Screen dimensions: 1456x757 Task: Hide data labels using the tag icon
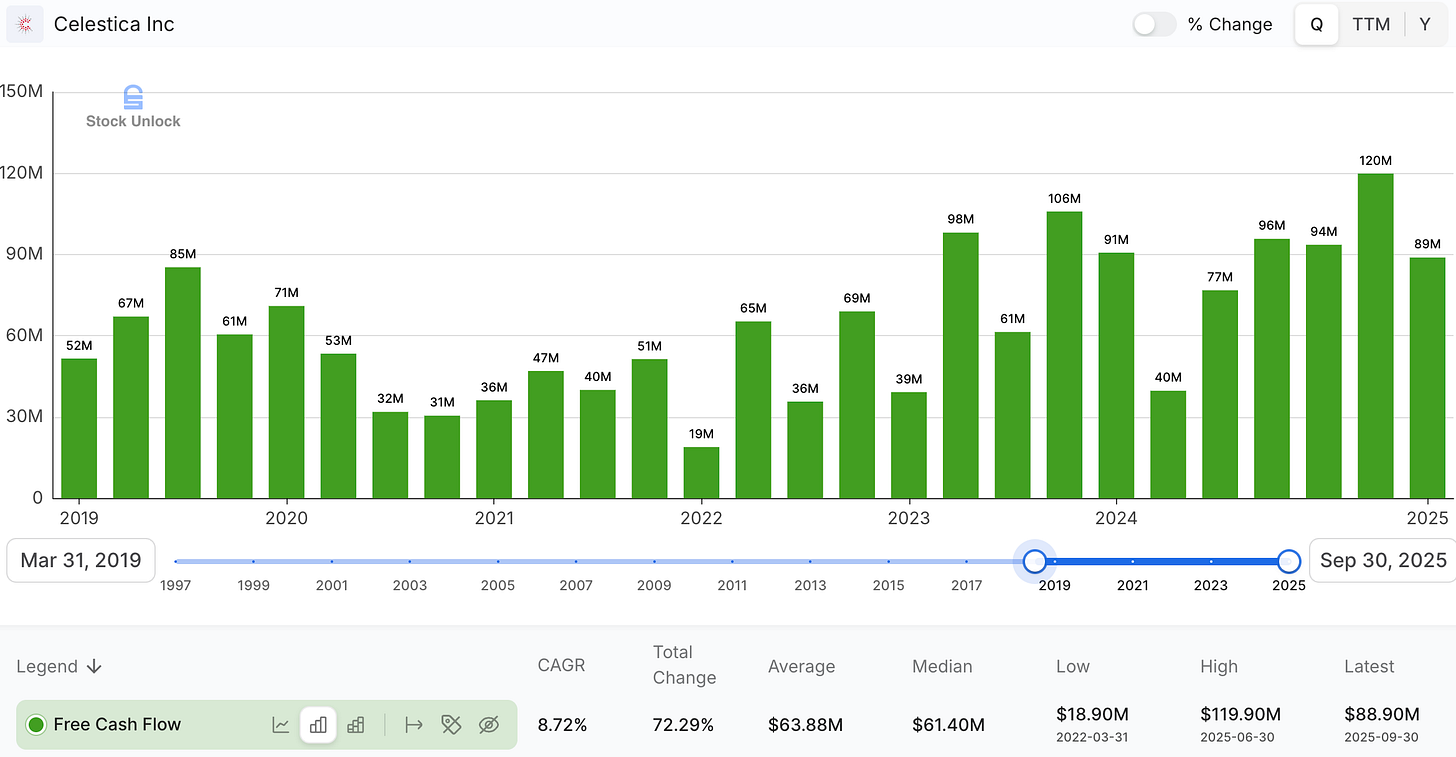[451, 725]
